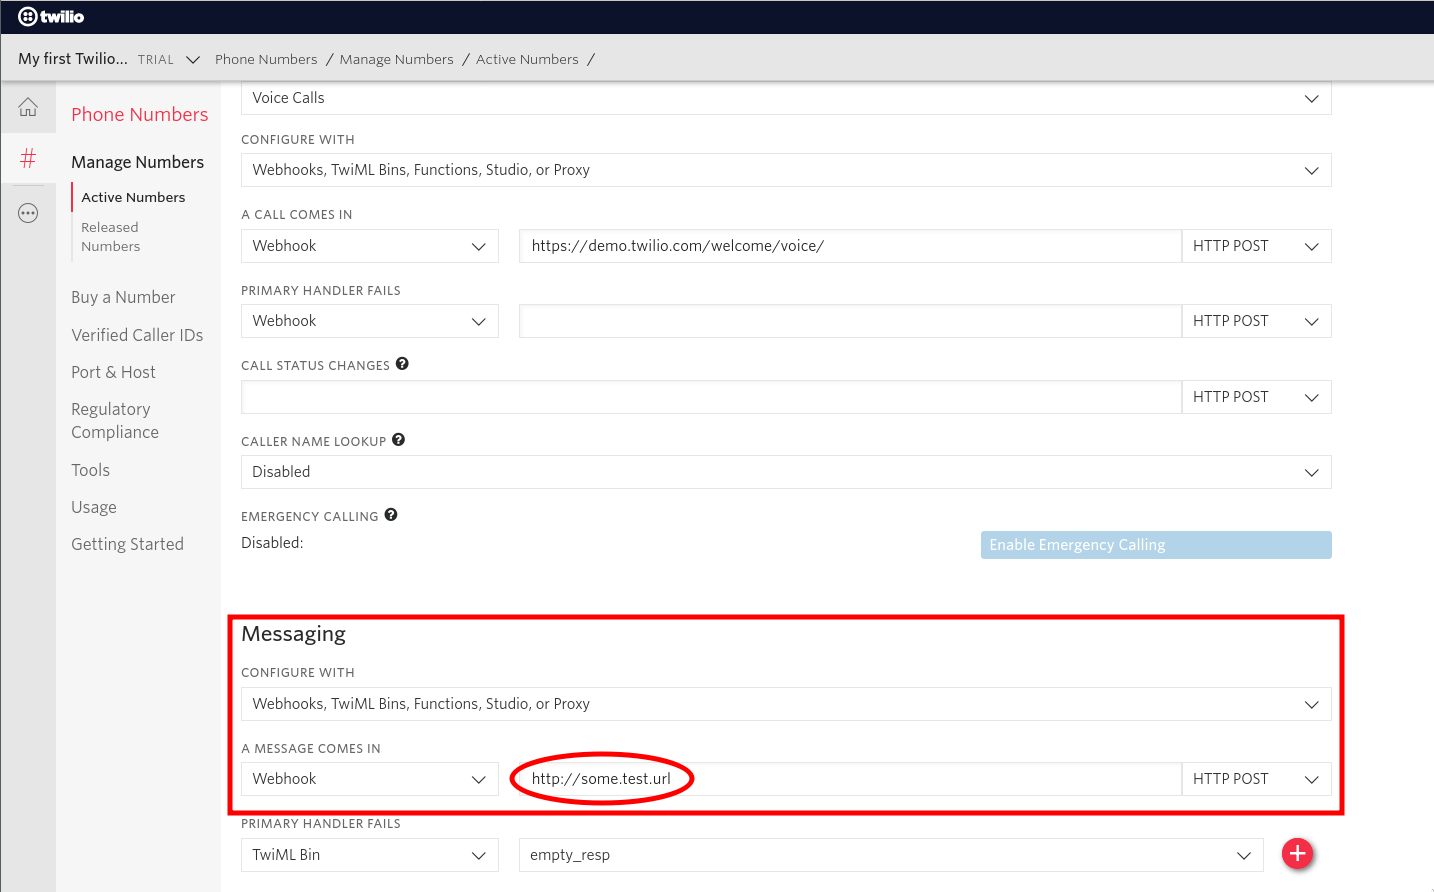
Task: Click My first Twilio project name
Action: pos(73,59)
